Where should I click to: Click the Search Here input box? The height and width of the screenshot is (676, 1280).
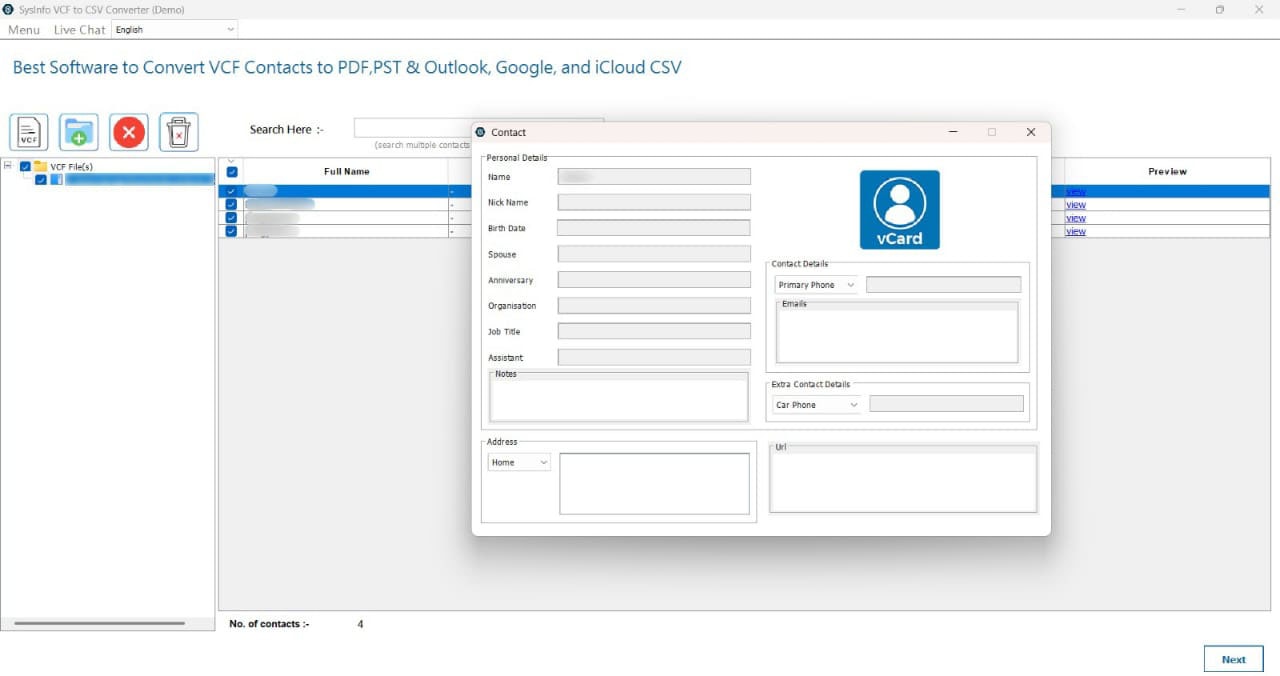click(412, 128)
